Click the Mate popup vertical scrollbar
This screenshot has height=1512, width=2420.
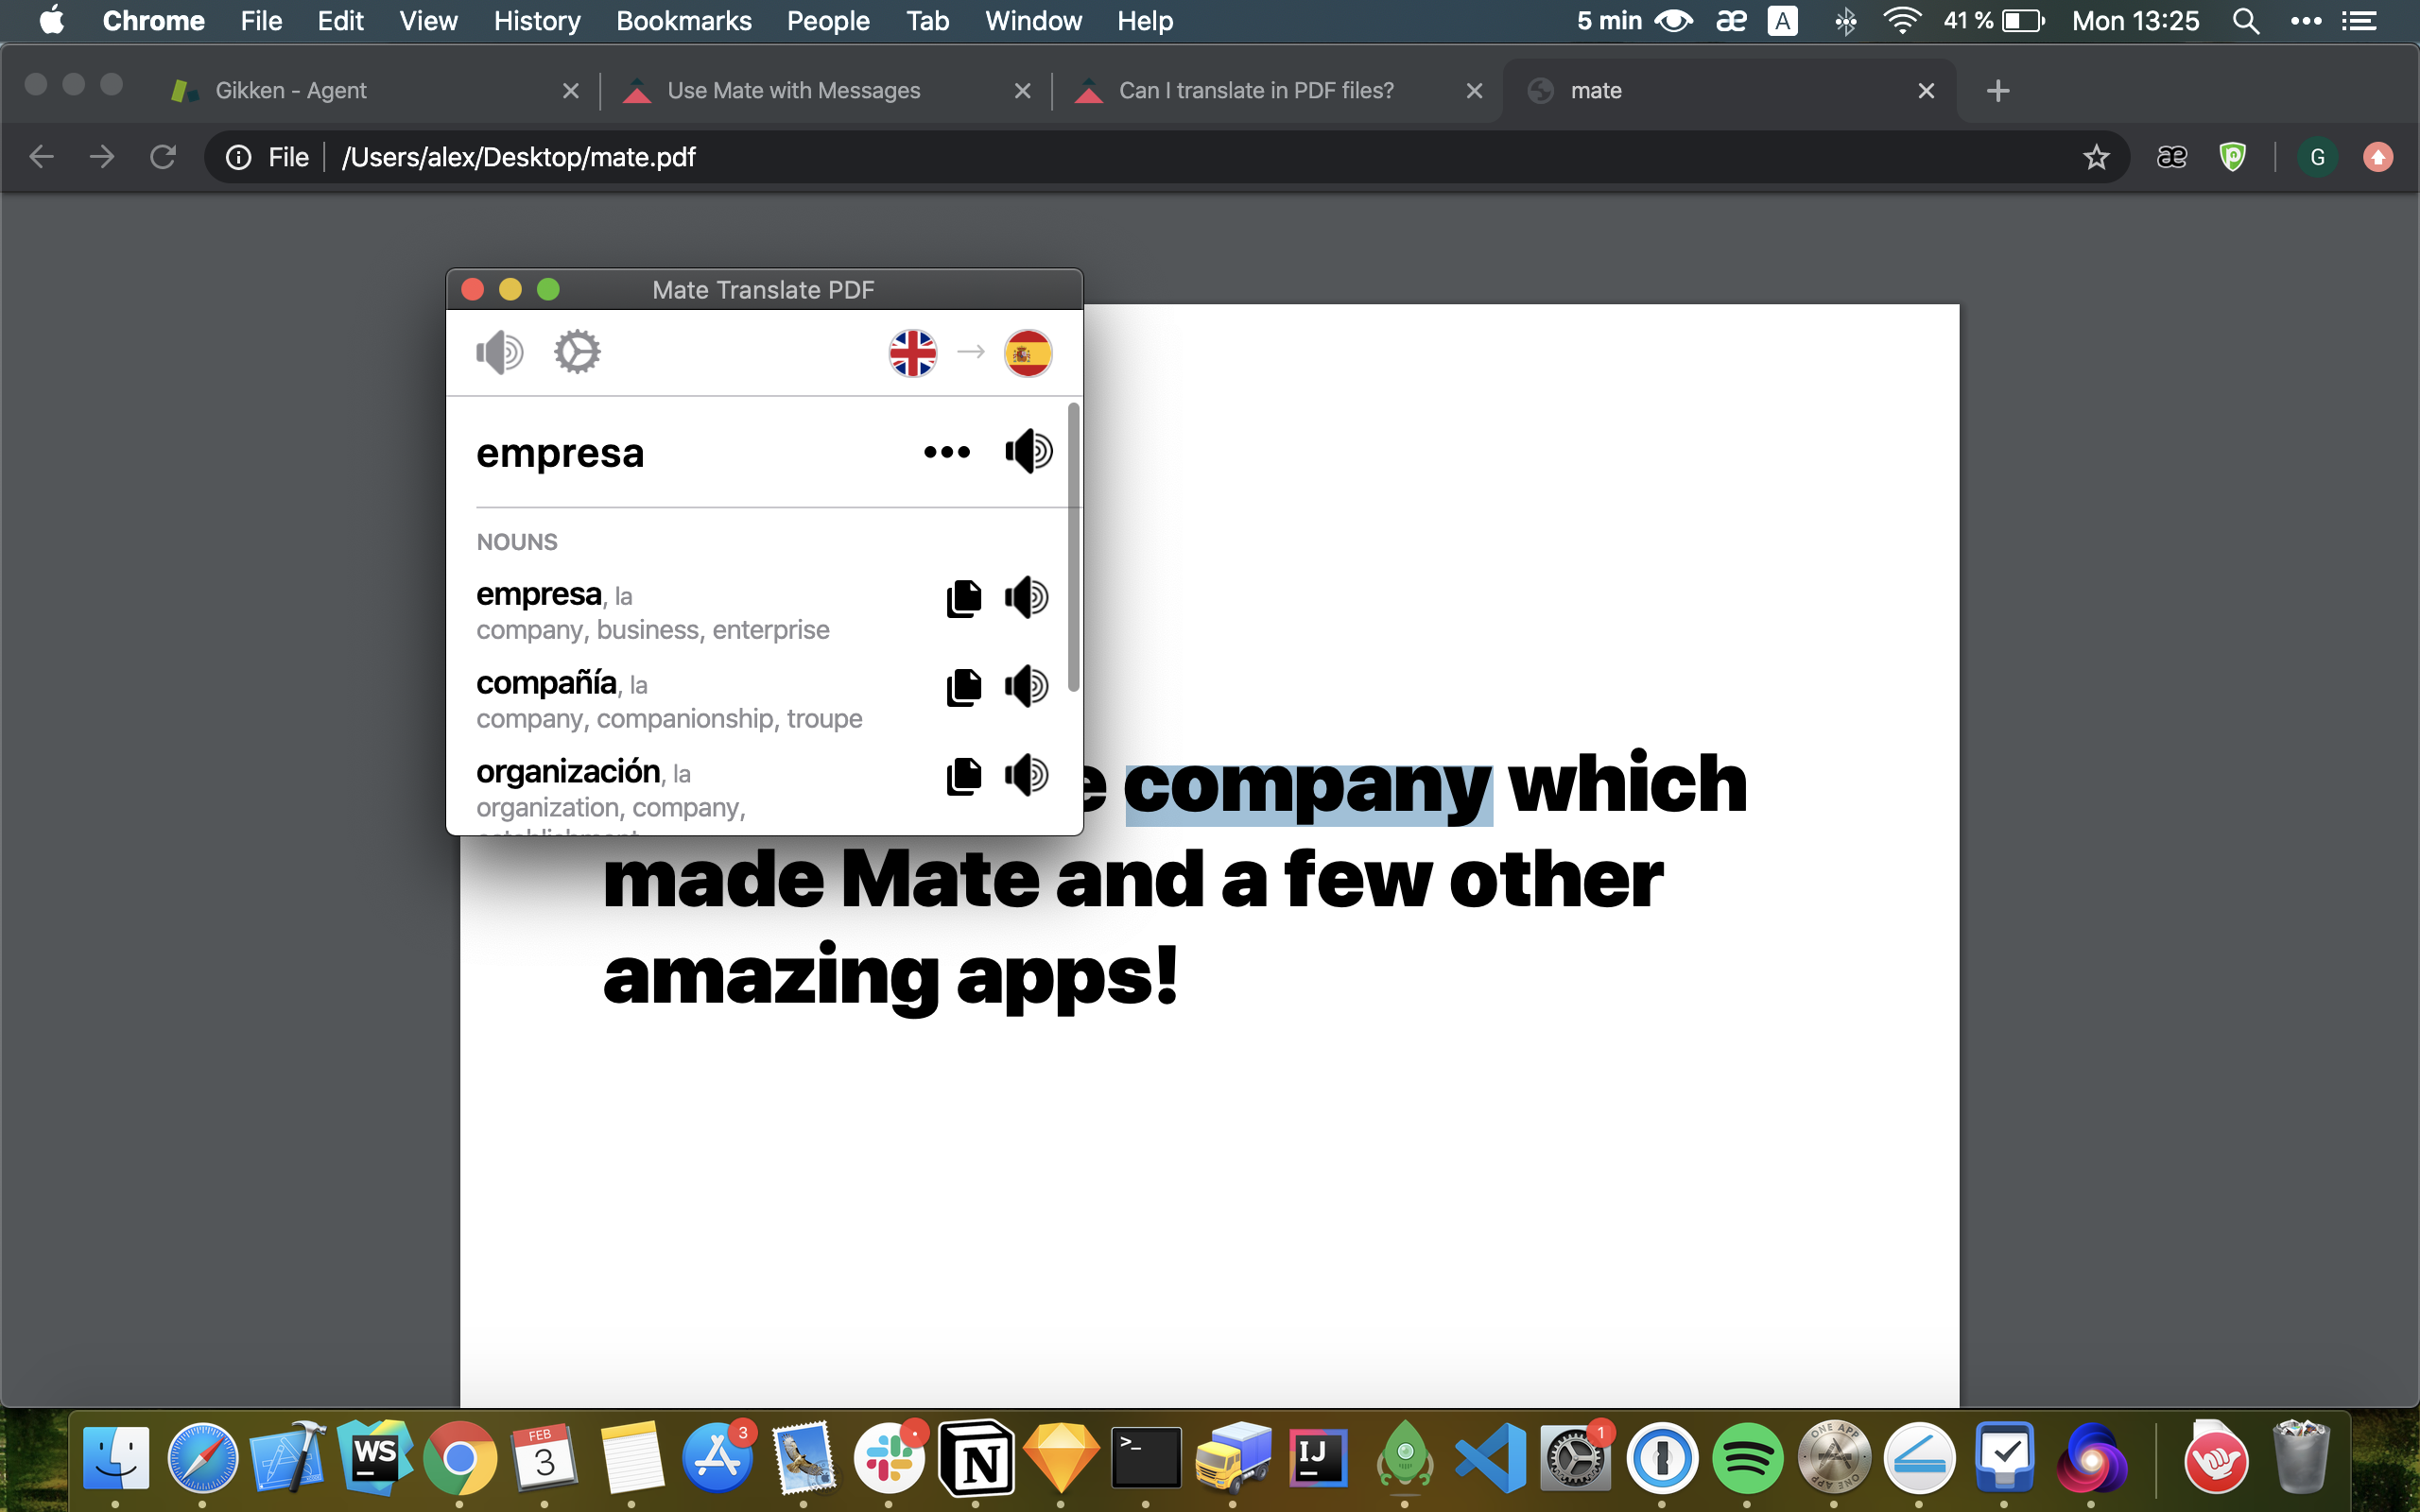coord(1074,547)
